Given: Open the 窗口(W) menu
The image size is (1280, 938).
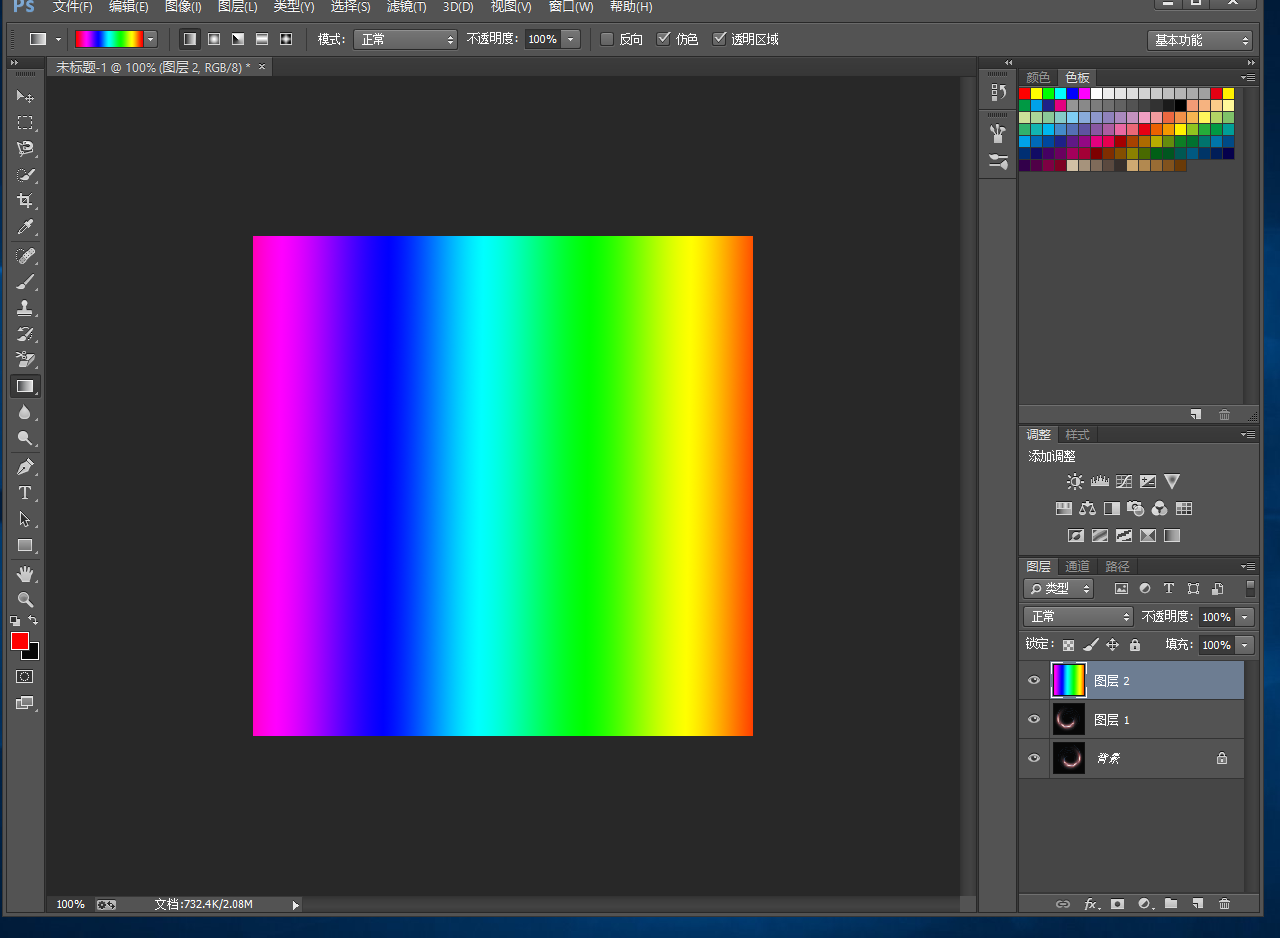Looking at the screenshot, I should pos(571,7).
